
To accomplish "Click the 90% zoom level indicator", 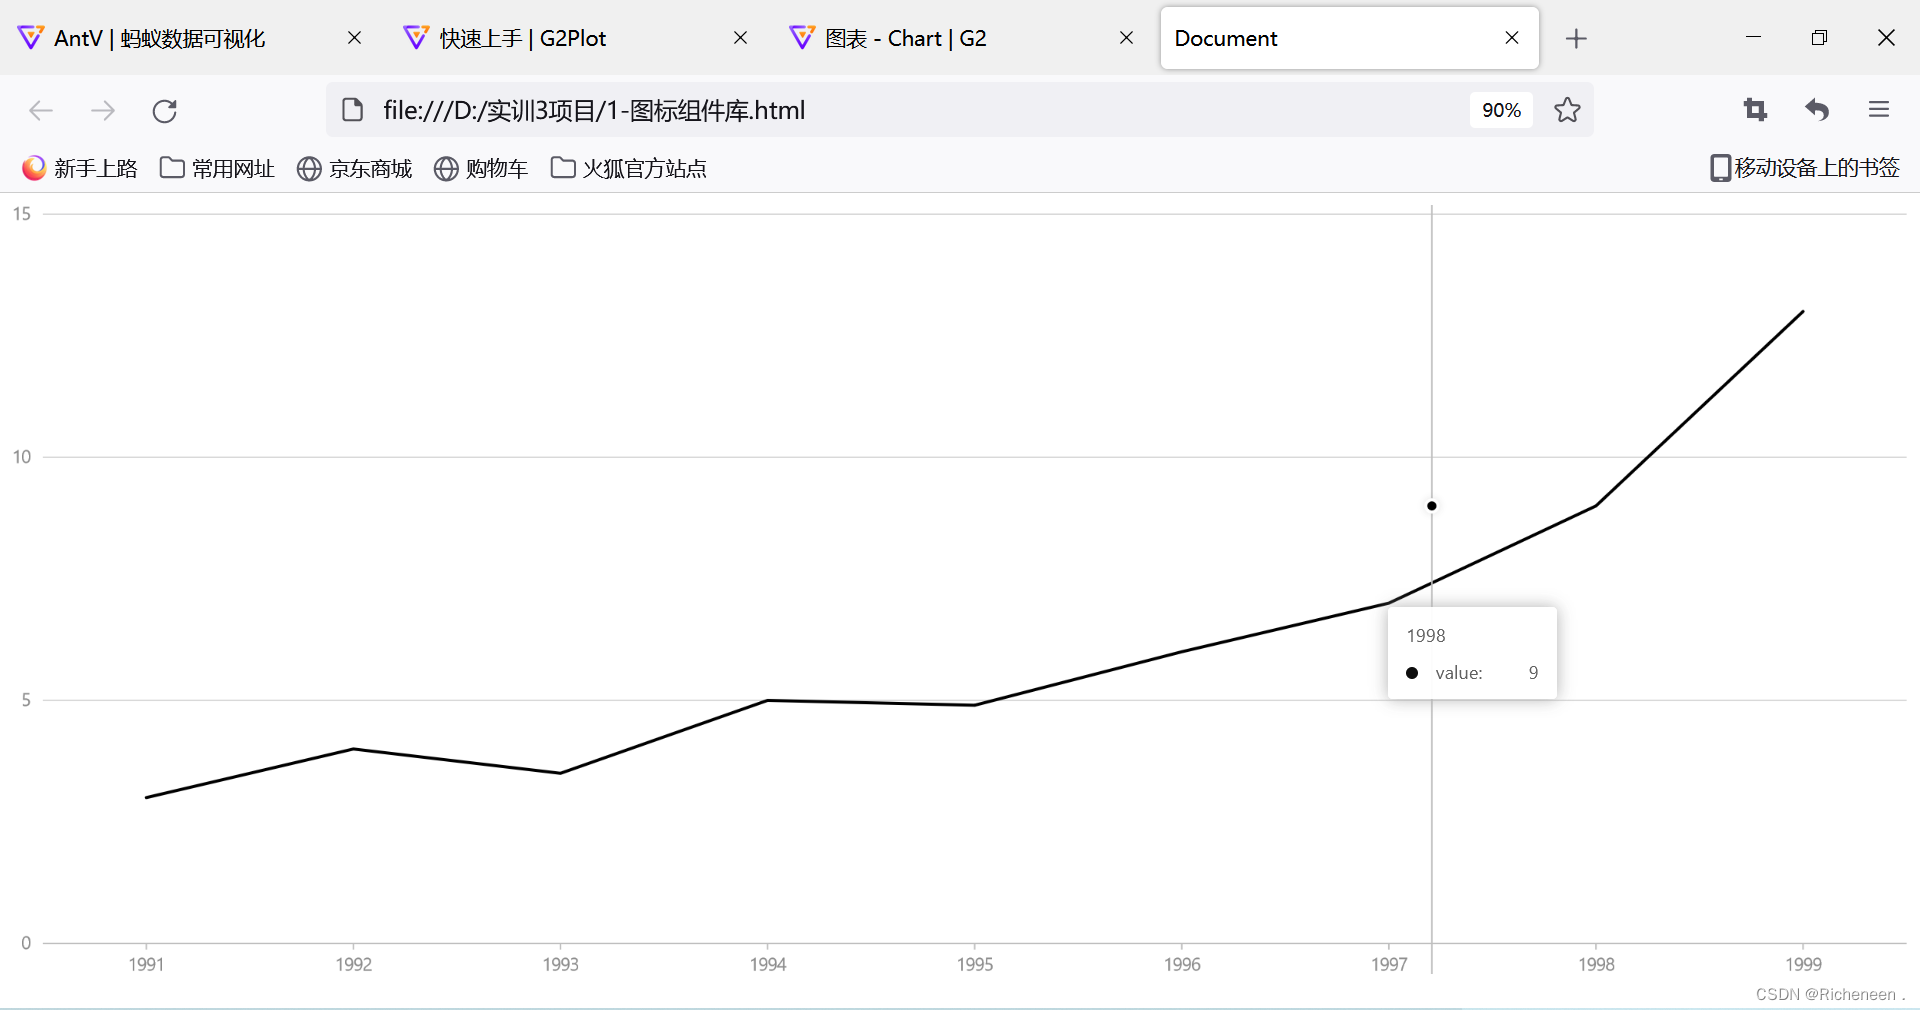I will (x=1501, y=110).
